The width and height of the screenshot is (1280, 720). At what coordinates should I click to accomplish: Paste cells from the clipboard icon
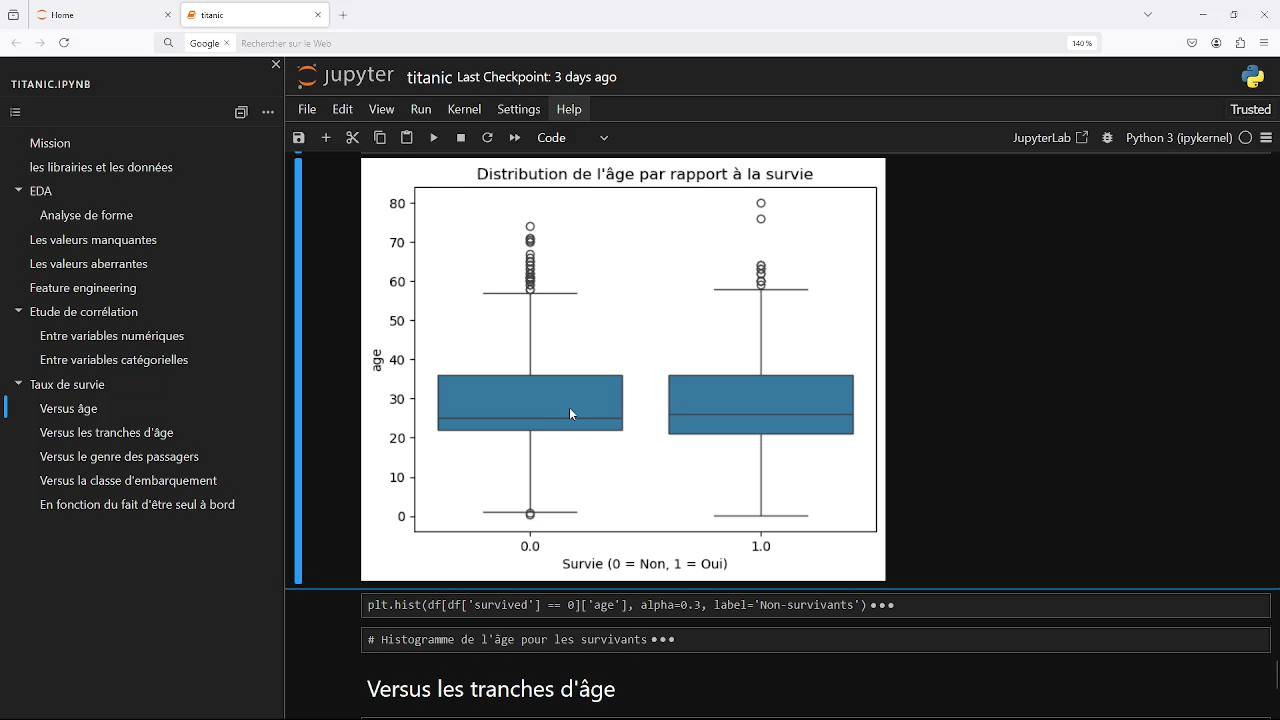406,137
